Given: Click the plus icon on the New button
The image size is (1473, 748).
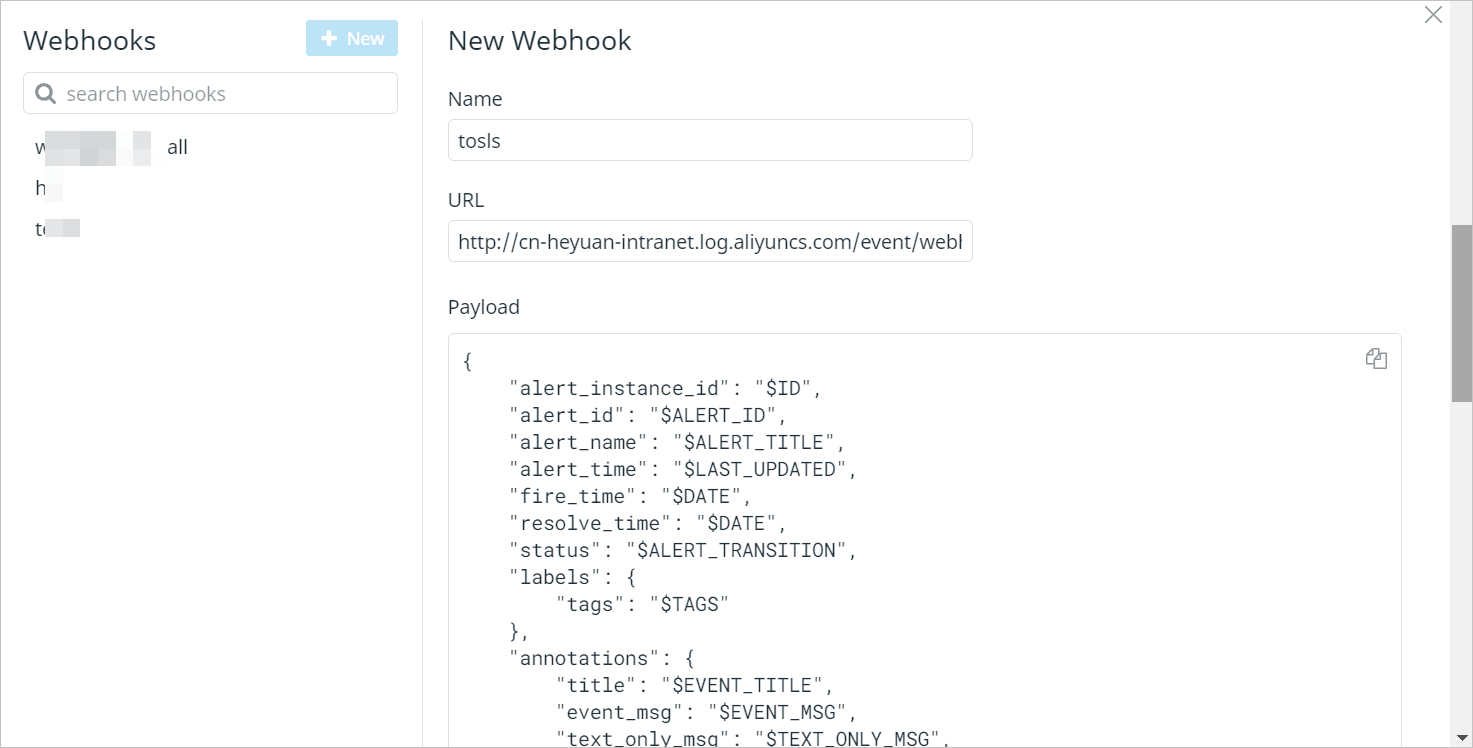Looking at the screenshot, I should (331, 38).
